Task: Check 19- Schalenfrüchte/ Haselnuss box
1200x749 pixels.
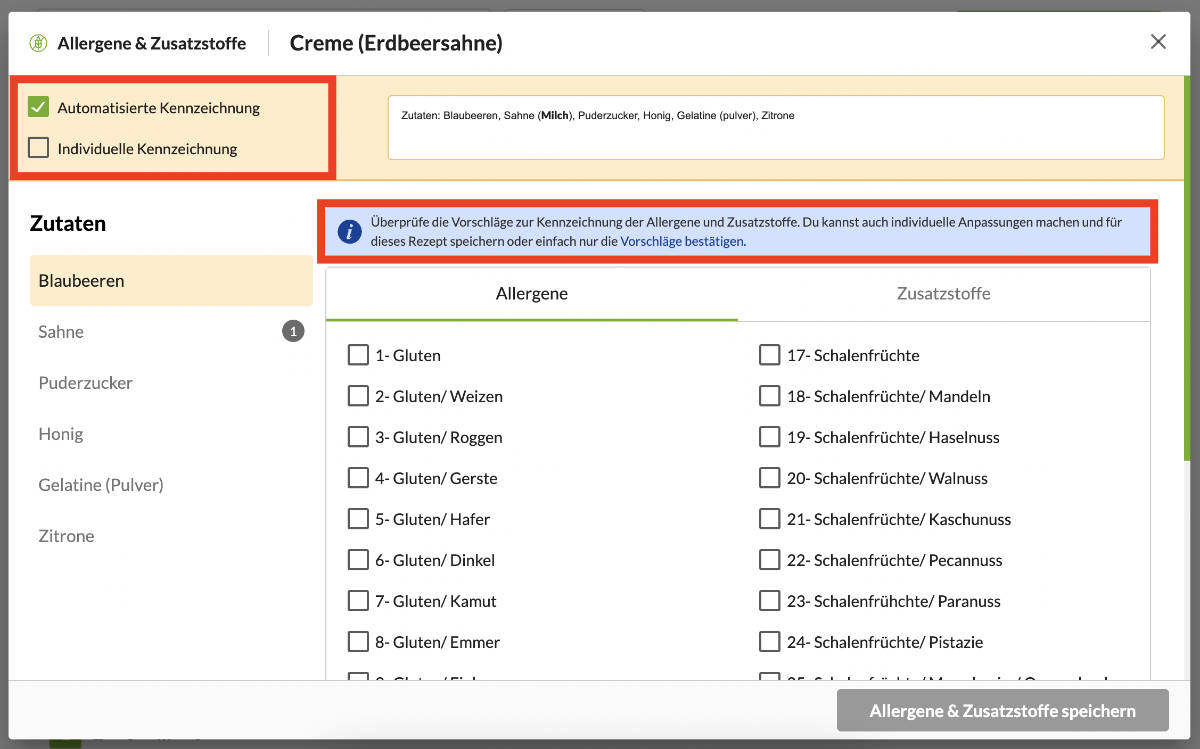Action: point(769,437)
